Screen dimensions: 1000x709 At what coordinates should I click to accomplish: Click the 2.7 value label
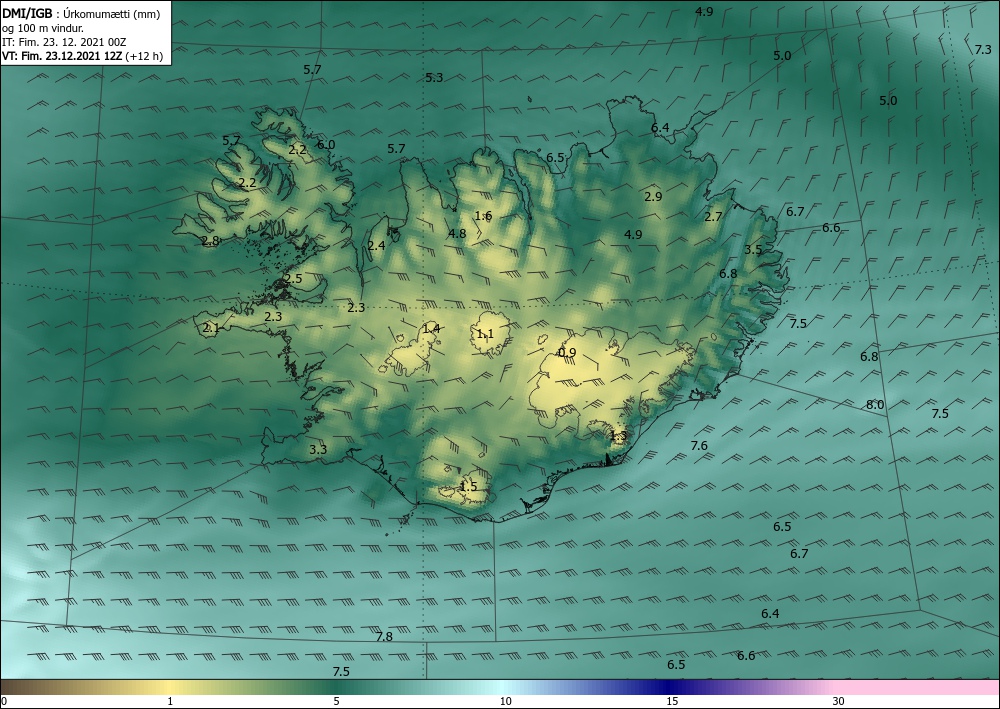[714, 217]
